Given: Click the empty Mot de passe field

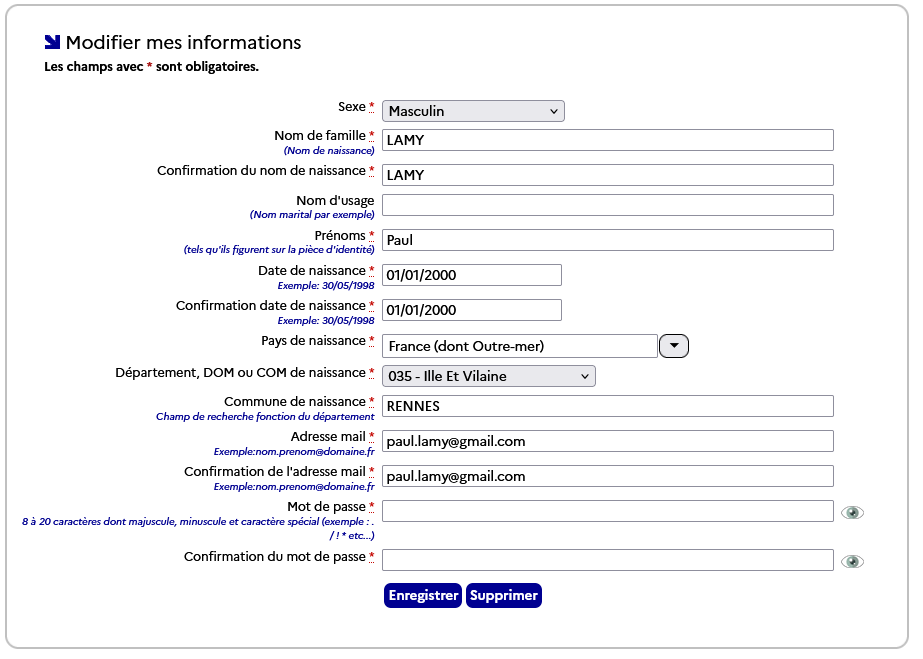Looking at the screenshot, I should coord(606,511).
